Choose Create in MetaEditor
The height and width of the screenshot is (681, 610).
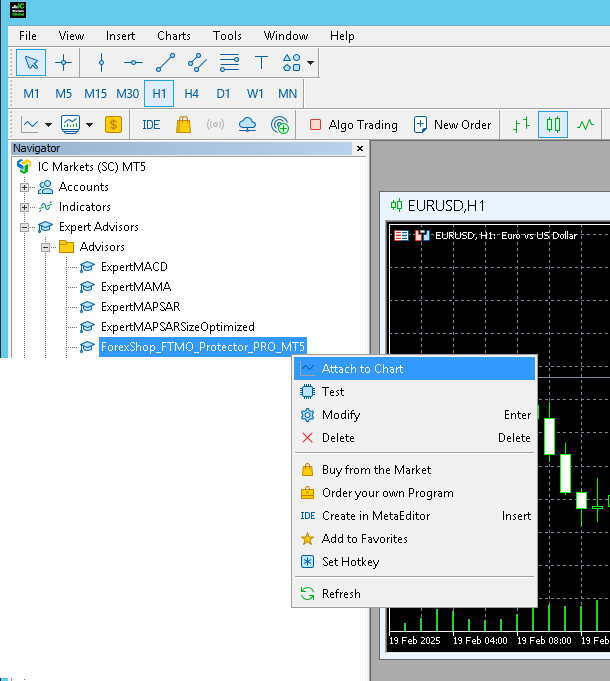tap(415, 516)
